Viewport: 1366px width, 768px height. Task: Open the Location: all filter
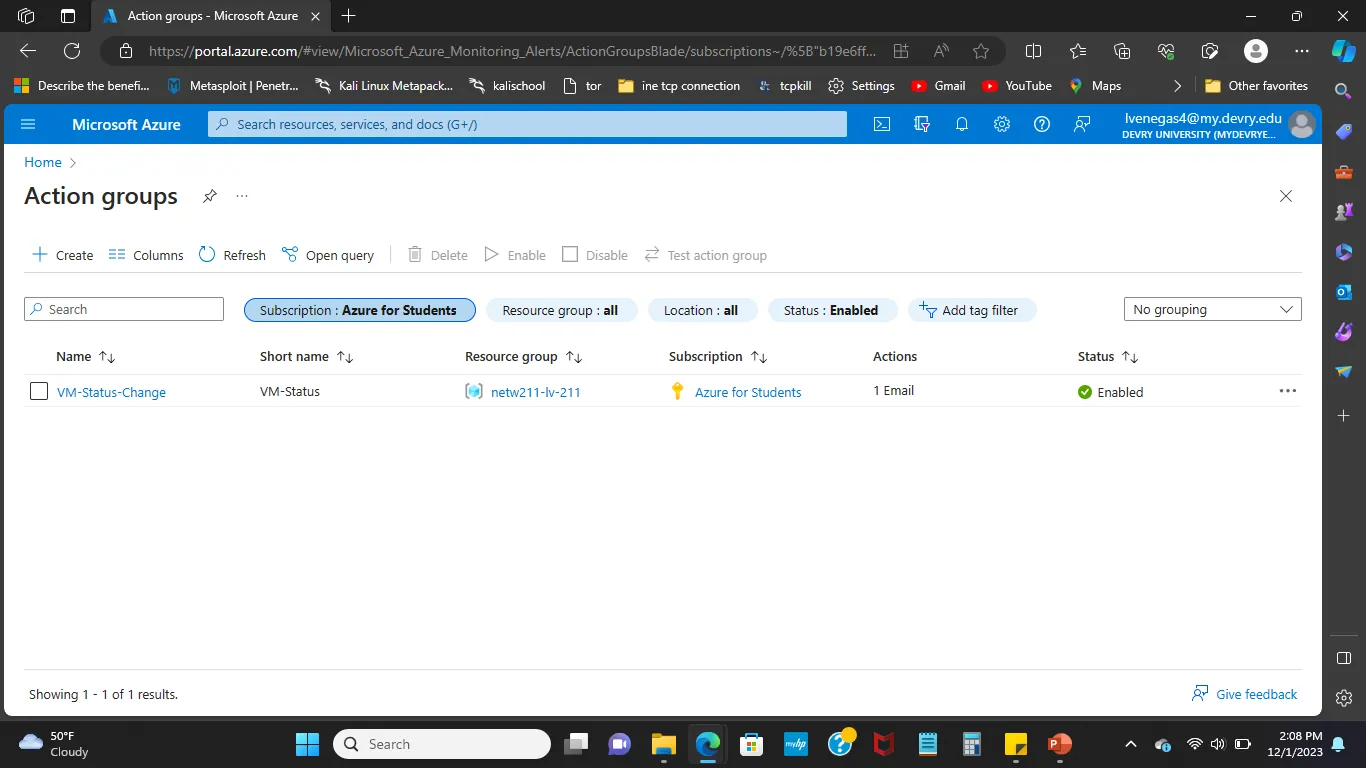tap(701, 310)
